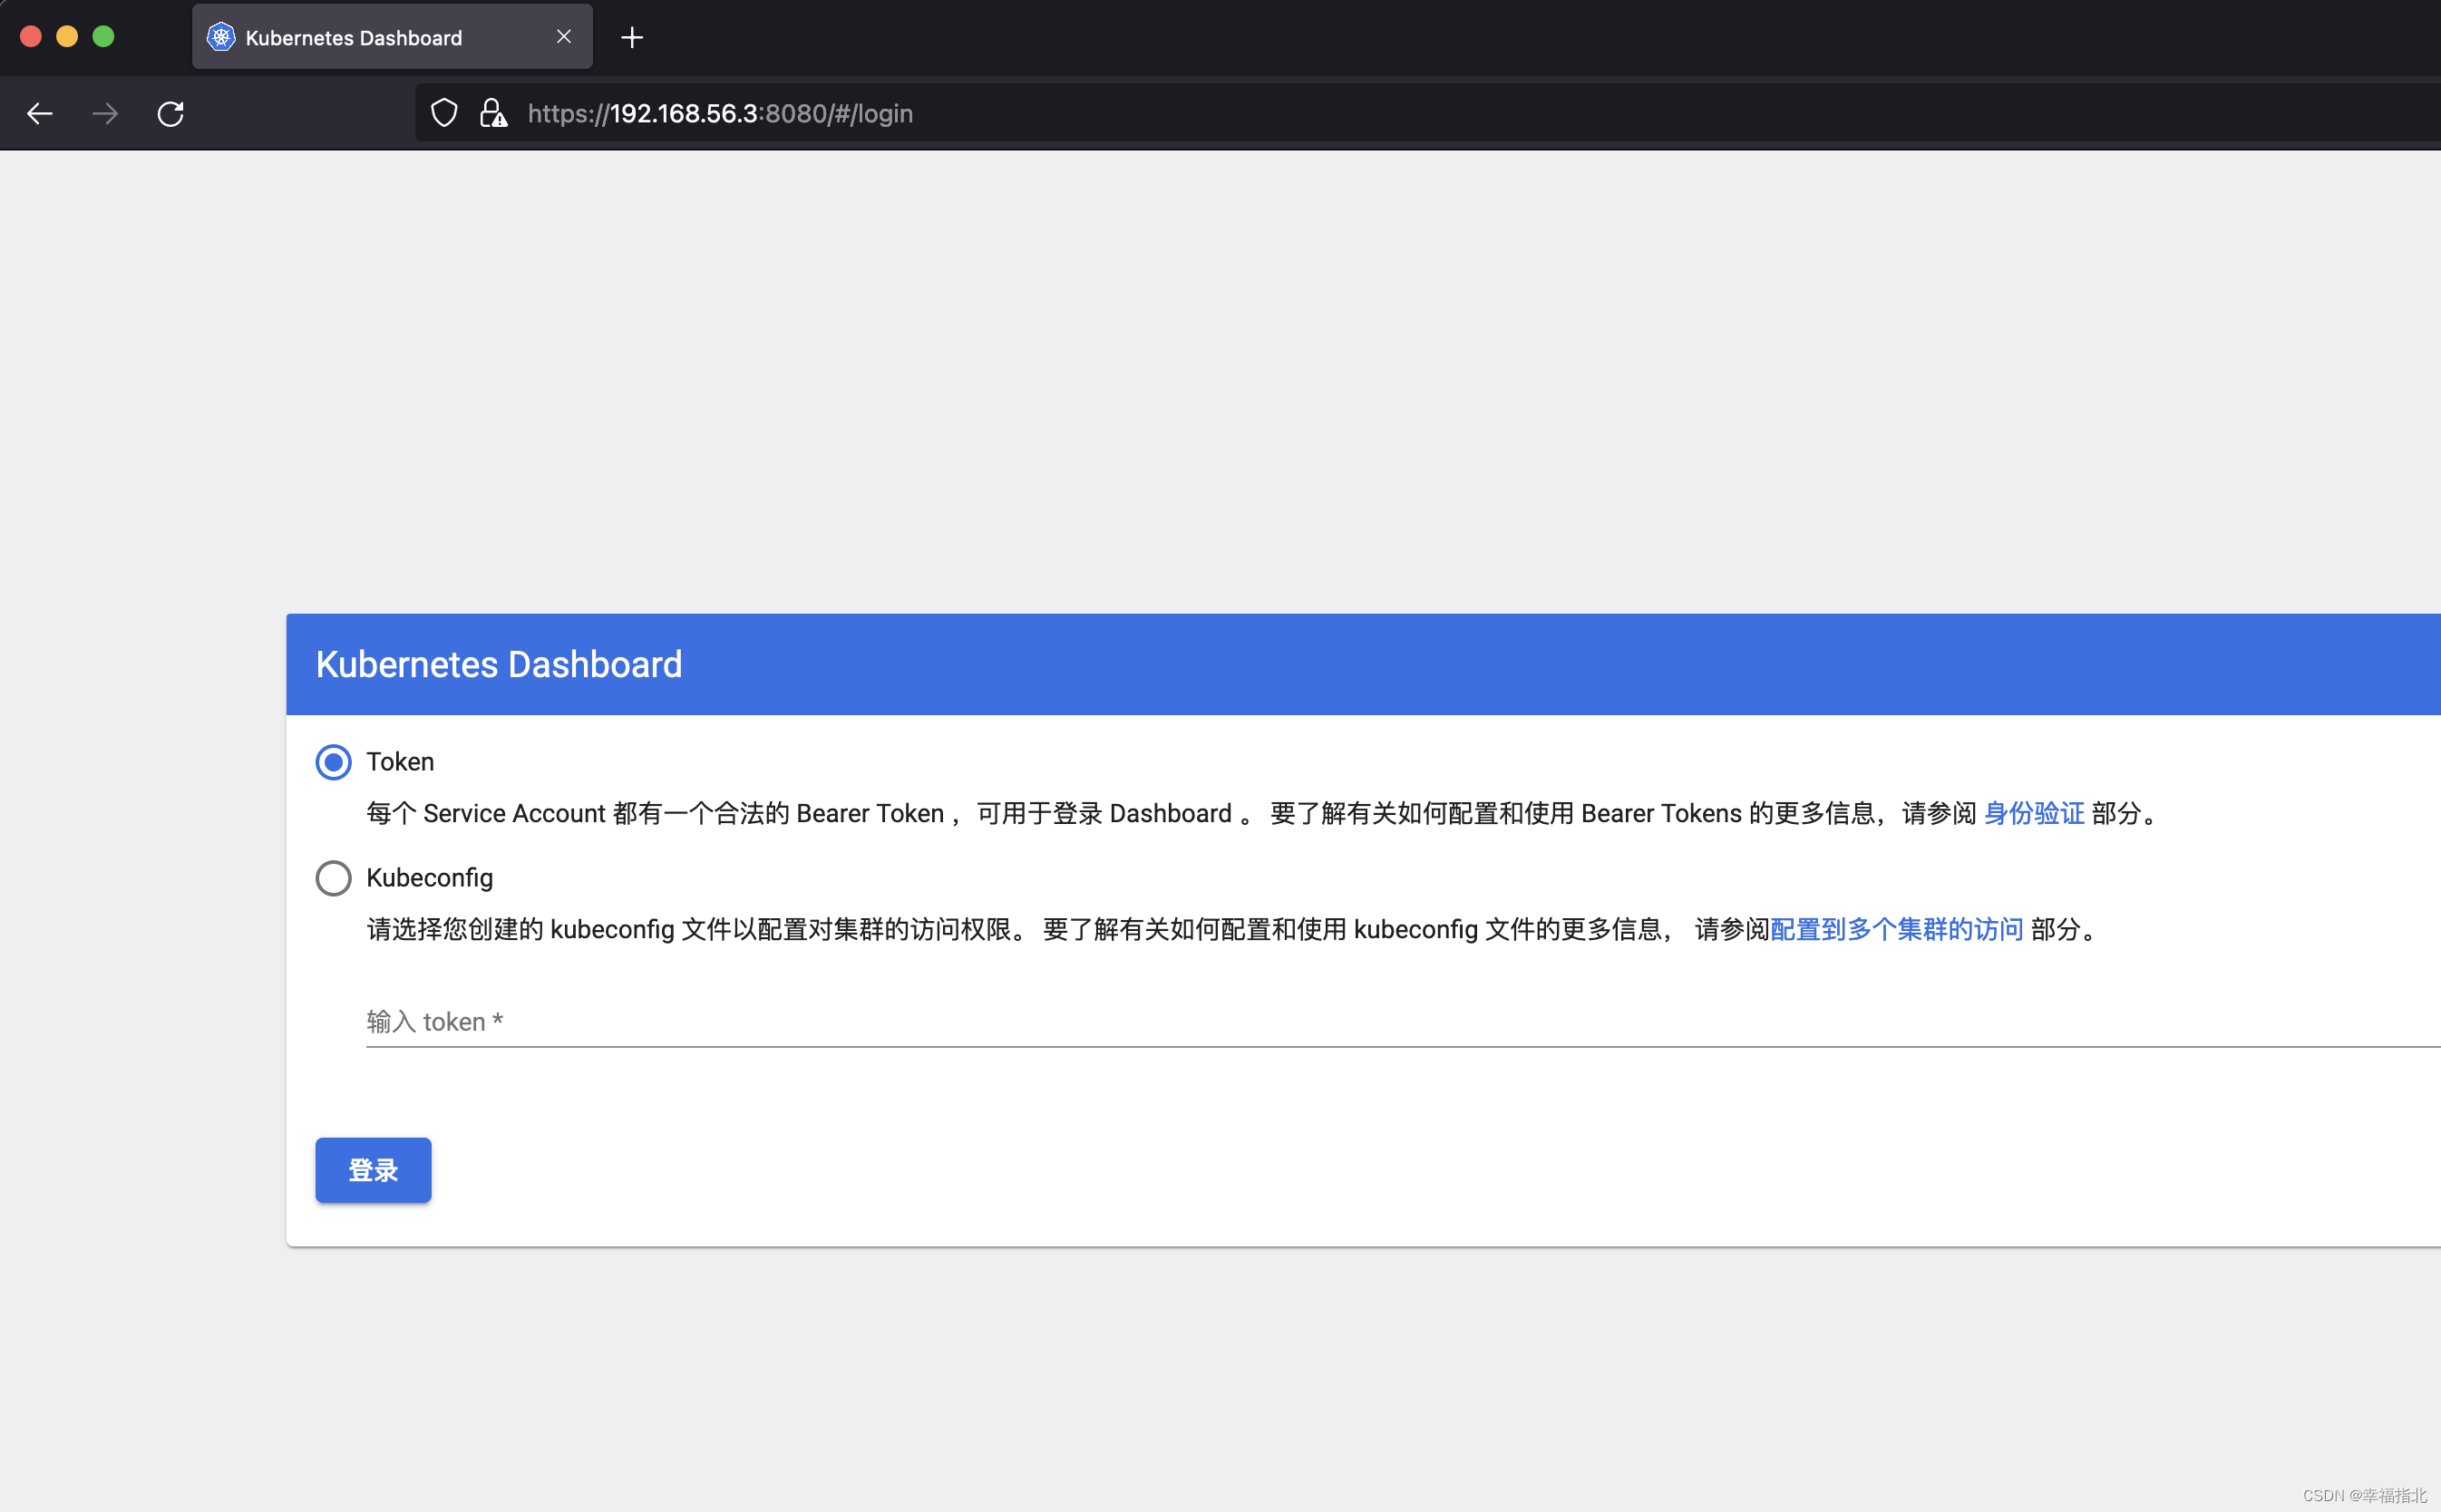Select the Token radio button

333,762
